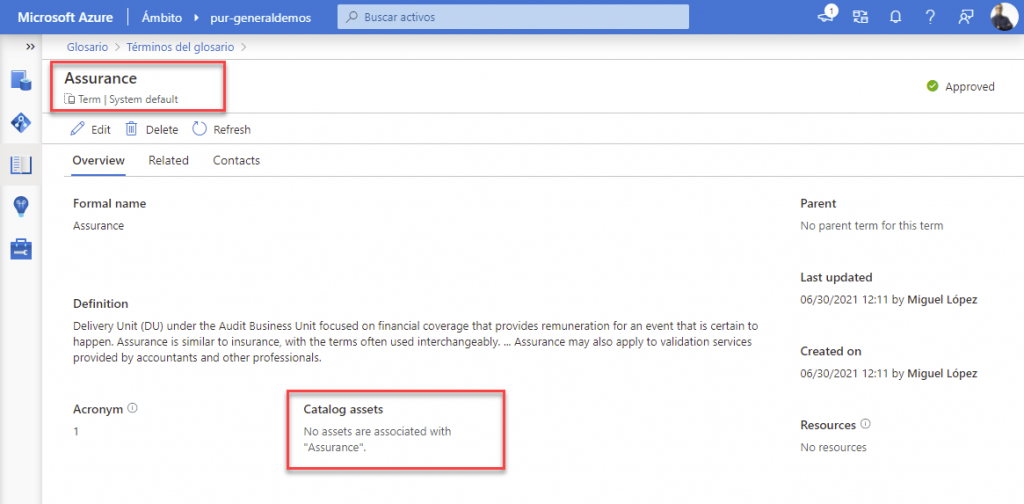This screenshot has width=1024, height=504.
Task: Switch to the Contacts tab
Action: click(x=236, y=160)
